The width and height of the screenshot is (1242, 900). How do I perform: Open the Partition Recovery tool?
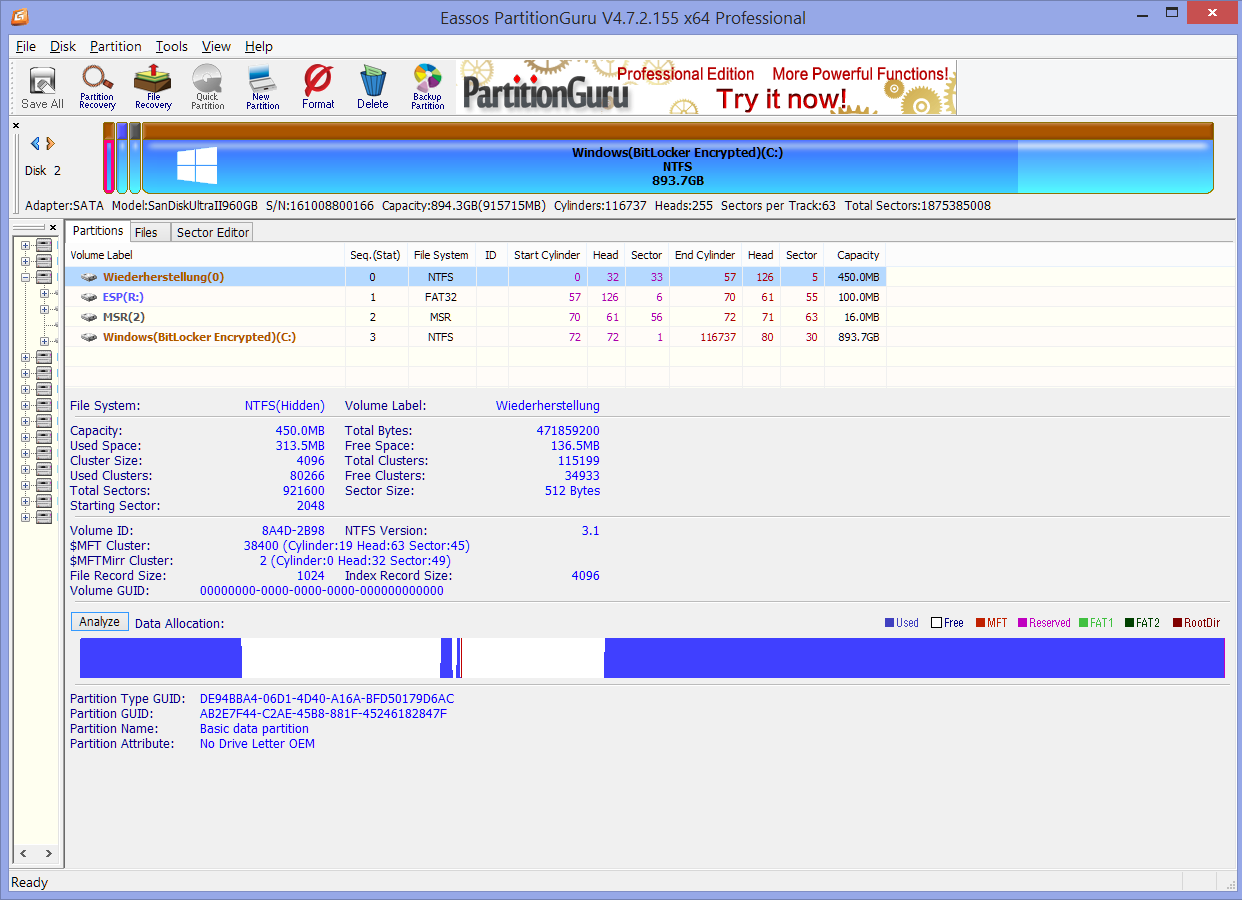[97, 87]
